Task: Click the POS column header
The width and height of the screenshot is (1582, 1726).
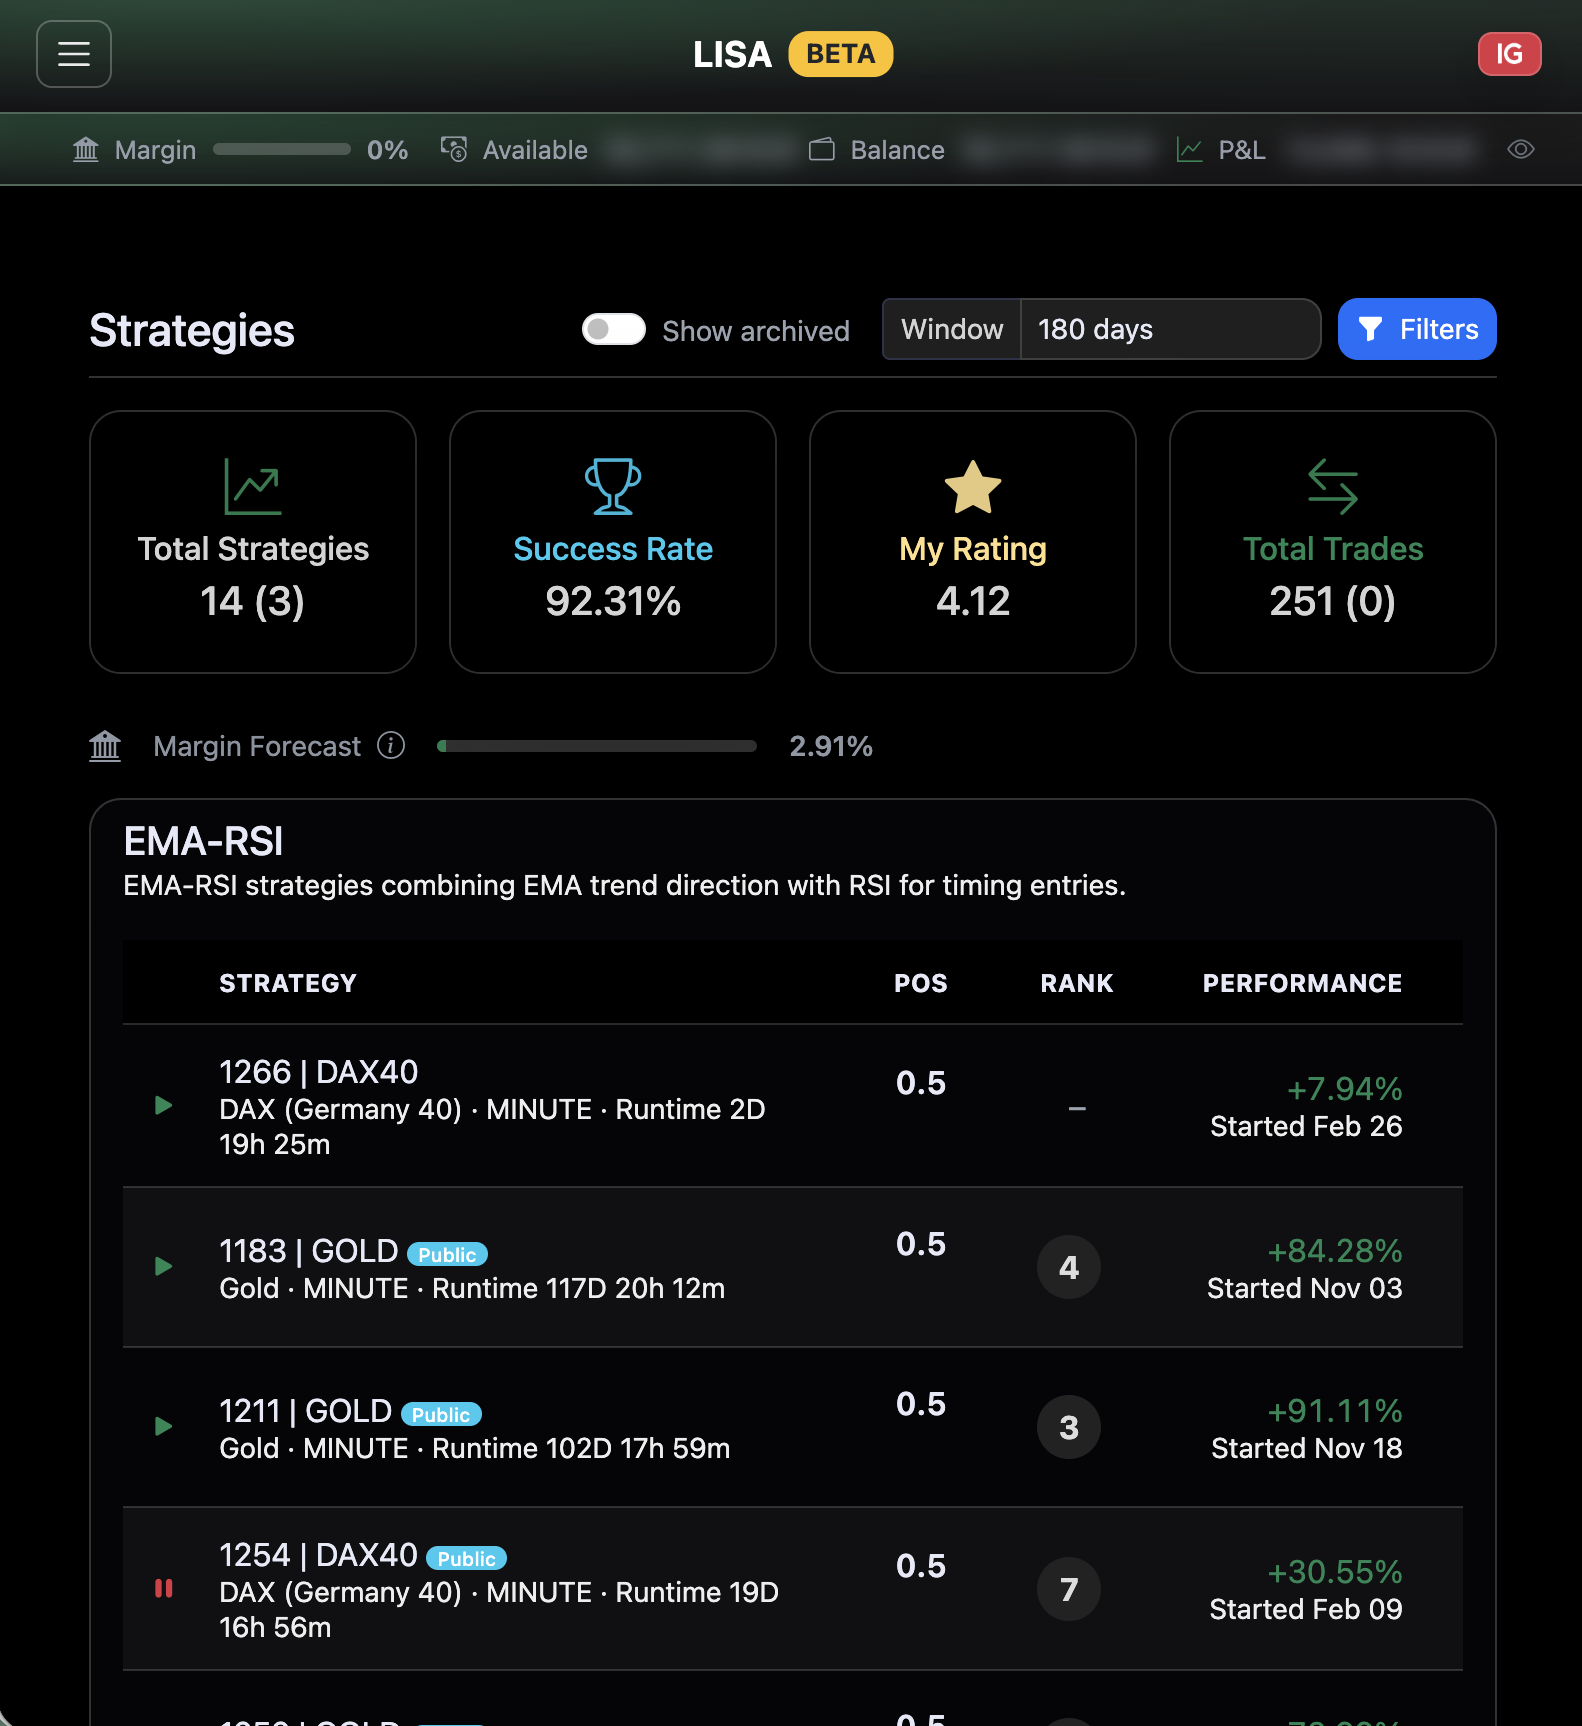Action: coord(921,983)
